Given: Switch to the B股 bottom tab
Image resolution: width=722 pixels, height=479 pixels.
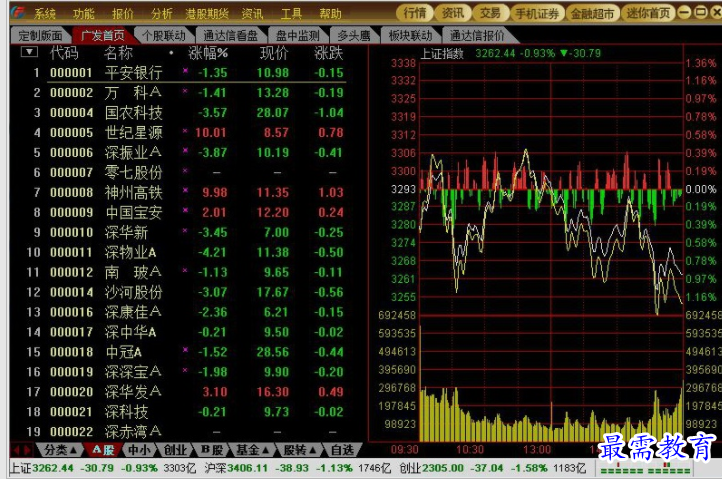Looking at the screenshot, I should [212, 450].
